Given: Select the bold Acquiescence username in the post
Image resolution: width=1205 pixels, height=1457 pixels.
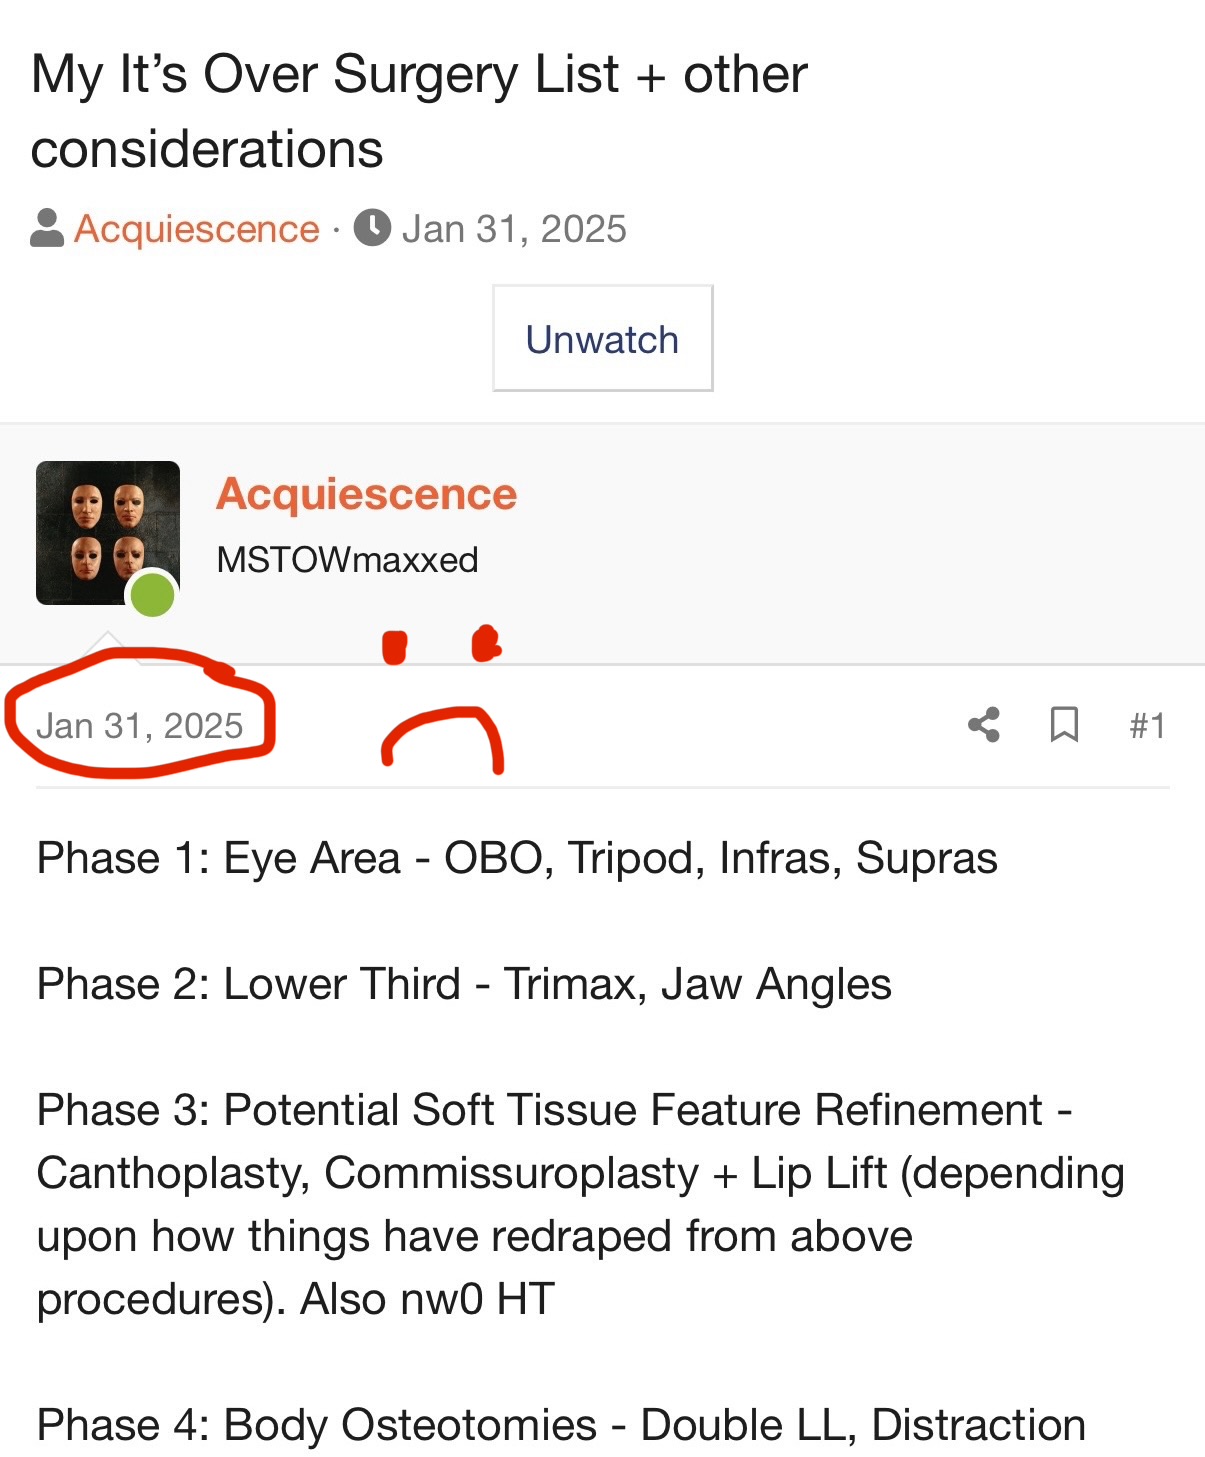Looking at the screenshot, I should click(x=366, y=494).
